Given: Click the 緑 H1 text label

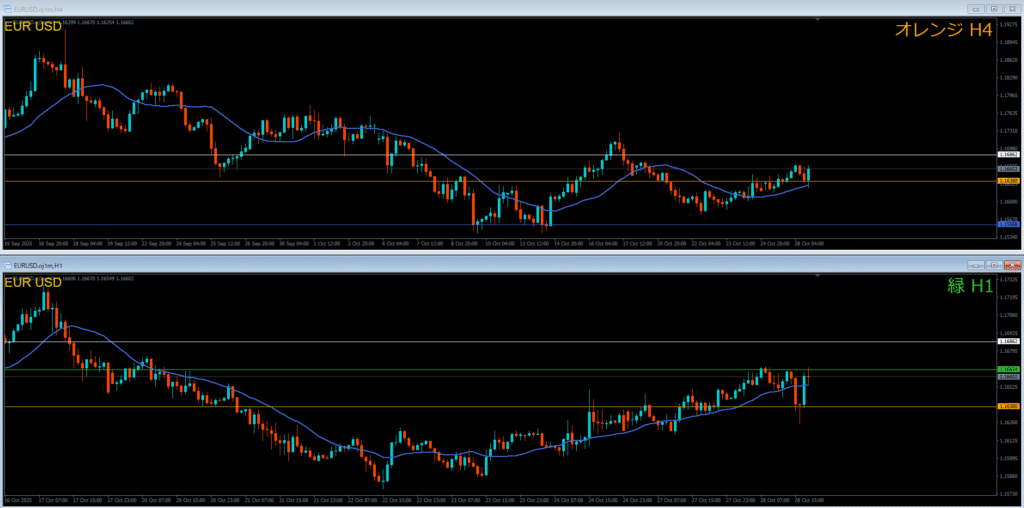Looking at the screenshot, I should 968,286.
